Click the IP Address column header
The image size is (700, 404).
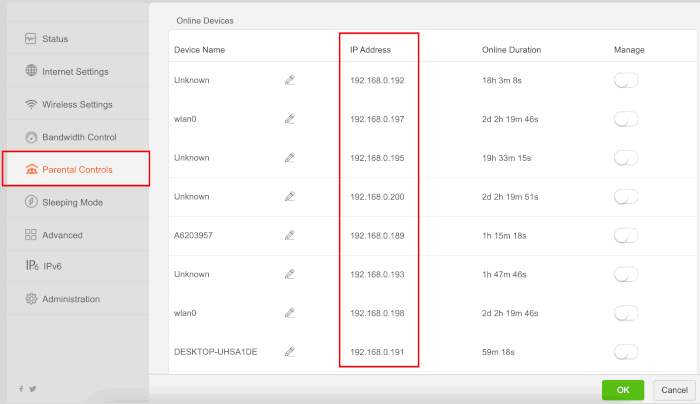pyautogui.click(x=370, y=50)
